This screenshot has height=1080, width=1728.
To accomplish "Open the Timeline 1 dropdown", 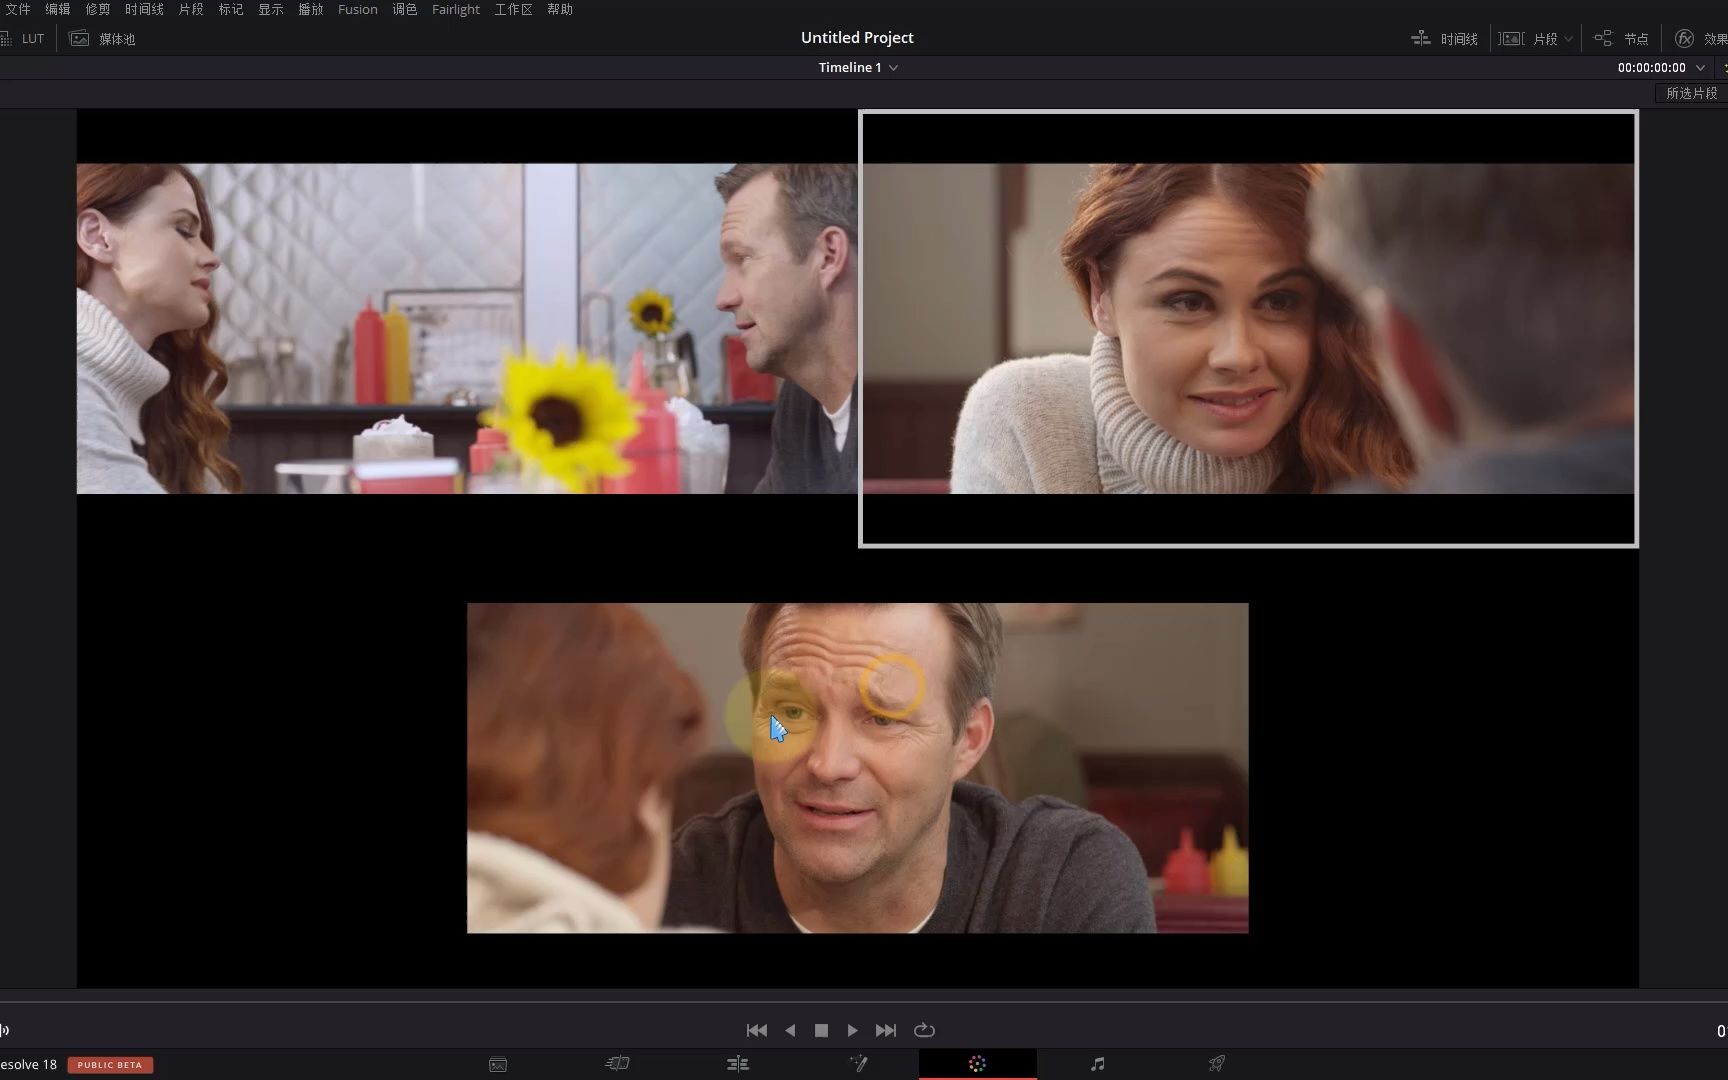I will (x=858, y=67).
